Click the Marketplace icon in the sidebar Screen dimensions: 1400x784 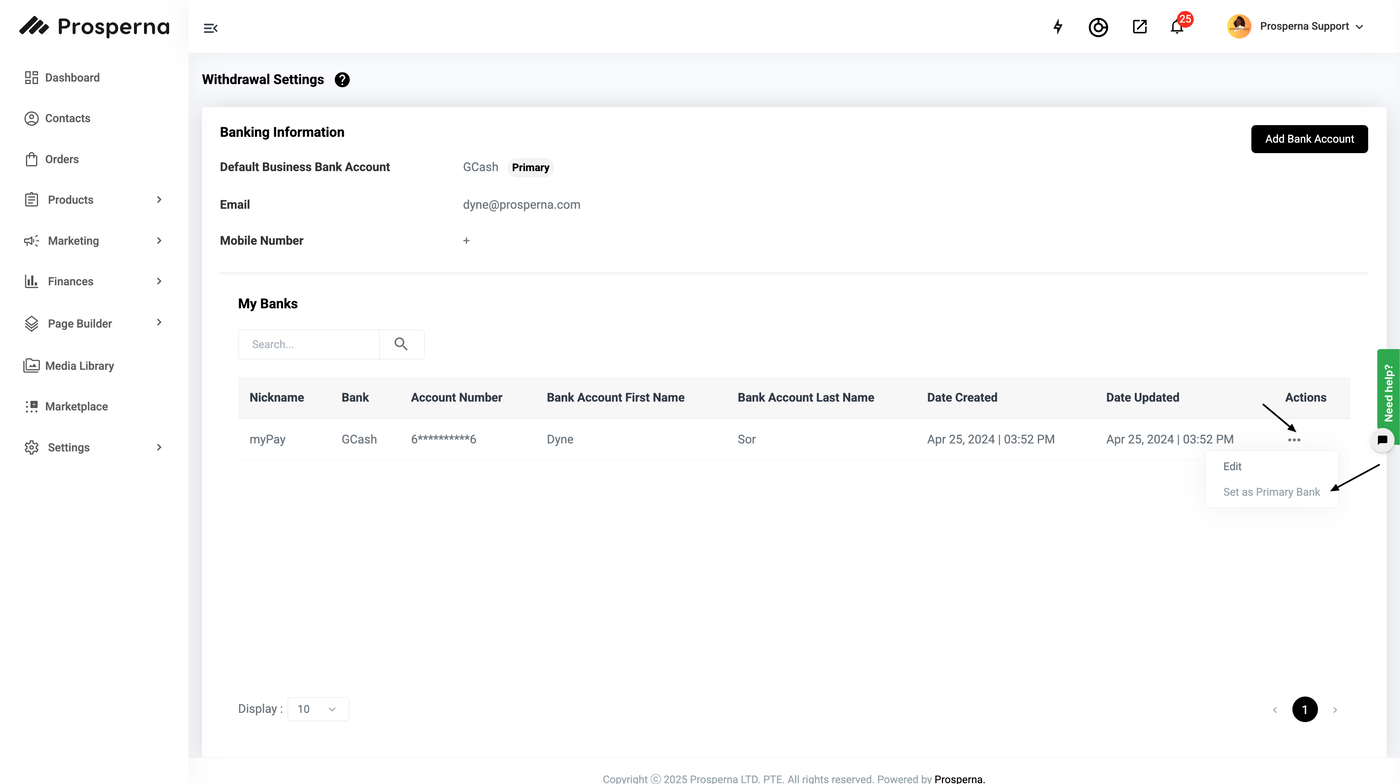point(31,407)
